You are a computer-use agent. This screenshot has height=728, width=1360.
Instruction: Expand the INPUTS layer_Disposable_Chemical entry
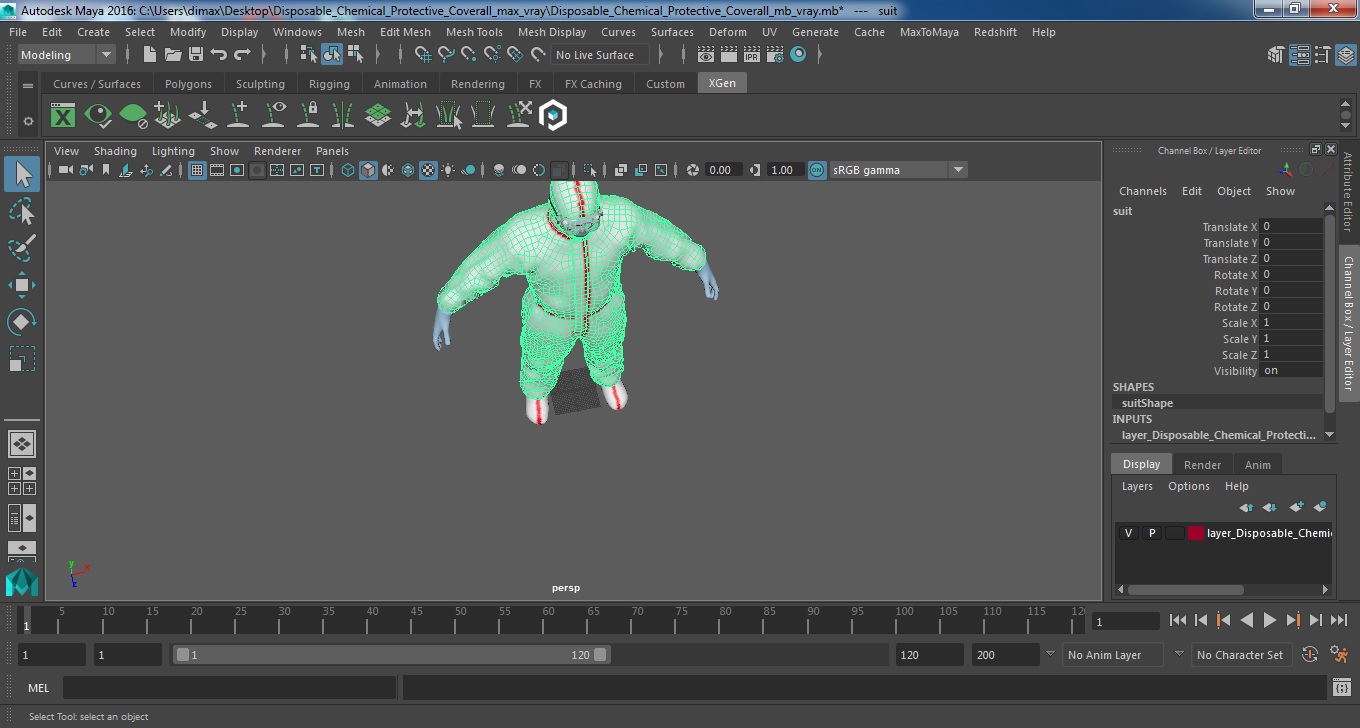click(x=1219, y=435)
